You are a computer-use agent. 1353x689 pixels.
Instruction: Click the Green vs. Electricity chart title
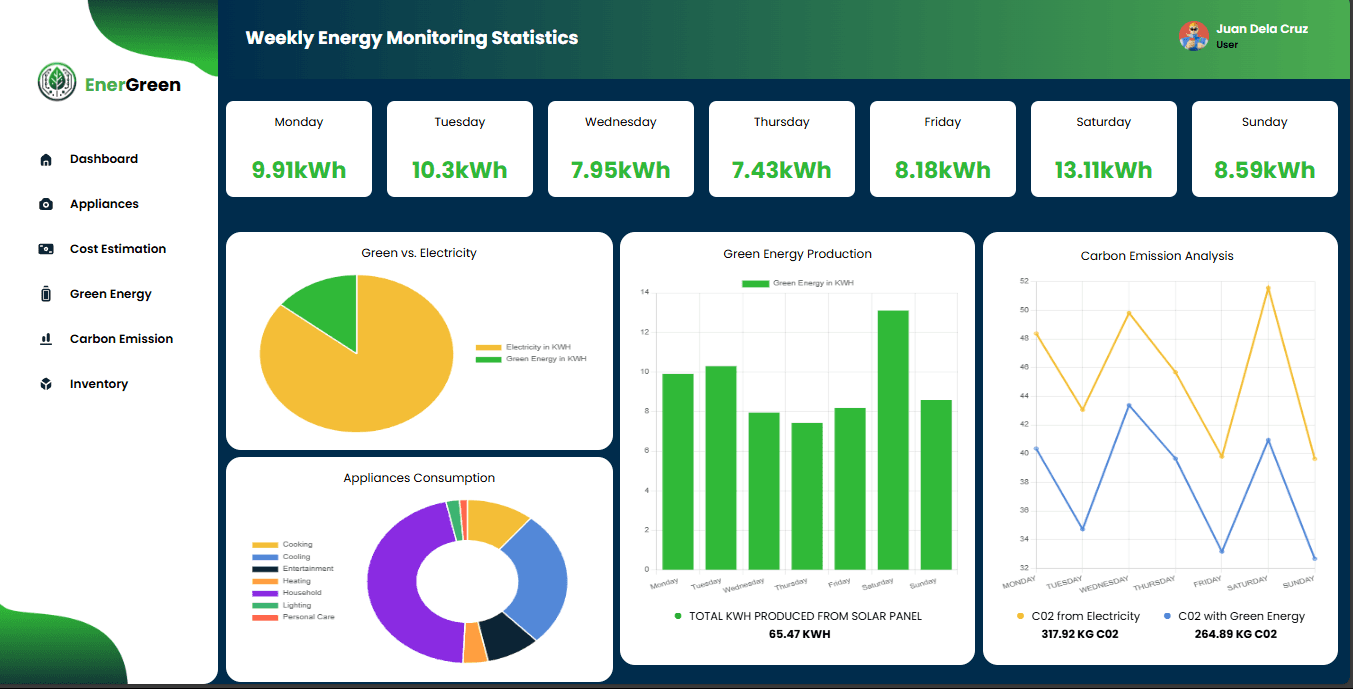pyautogui.click(x=419, y=253)
